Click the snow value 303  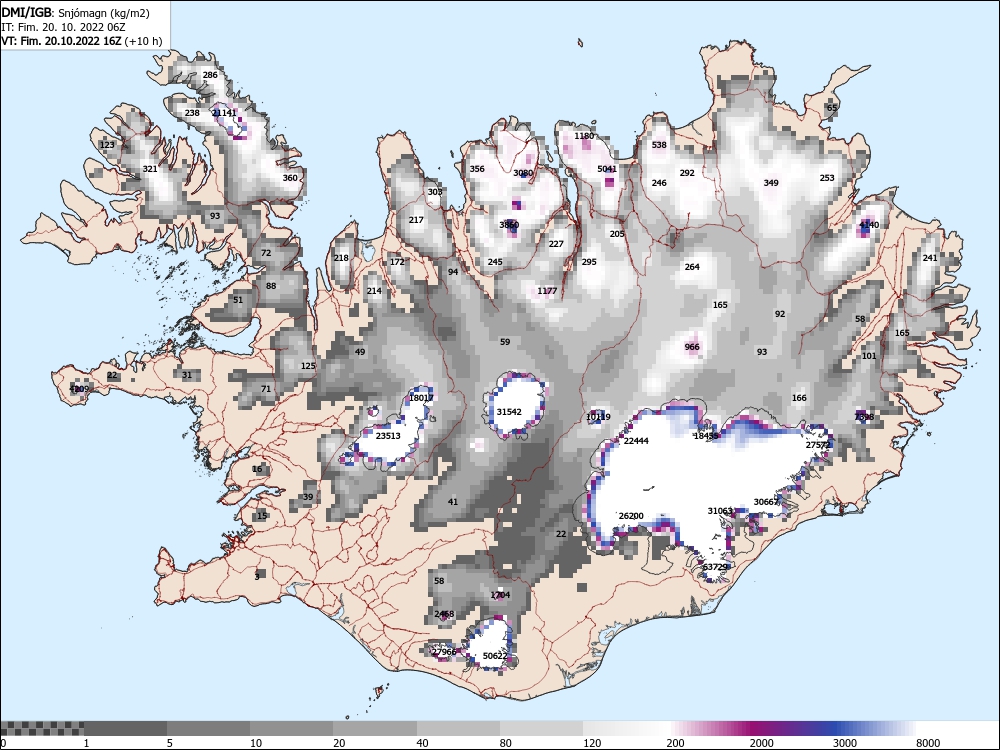435,192
